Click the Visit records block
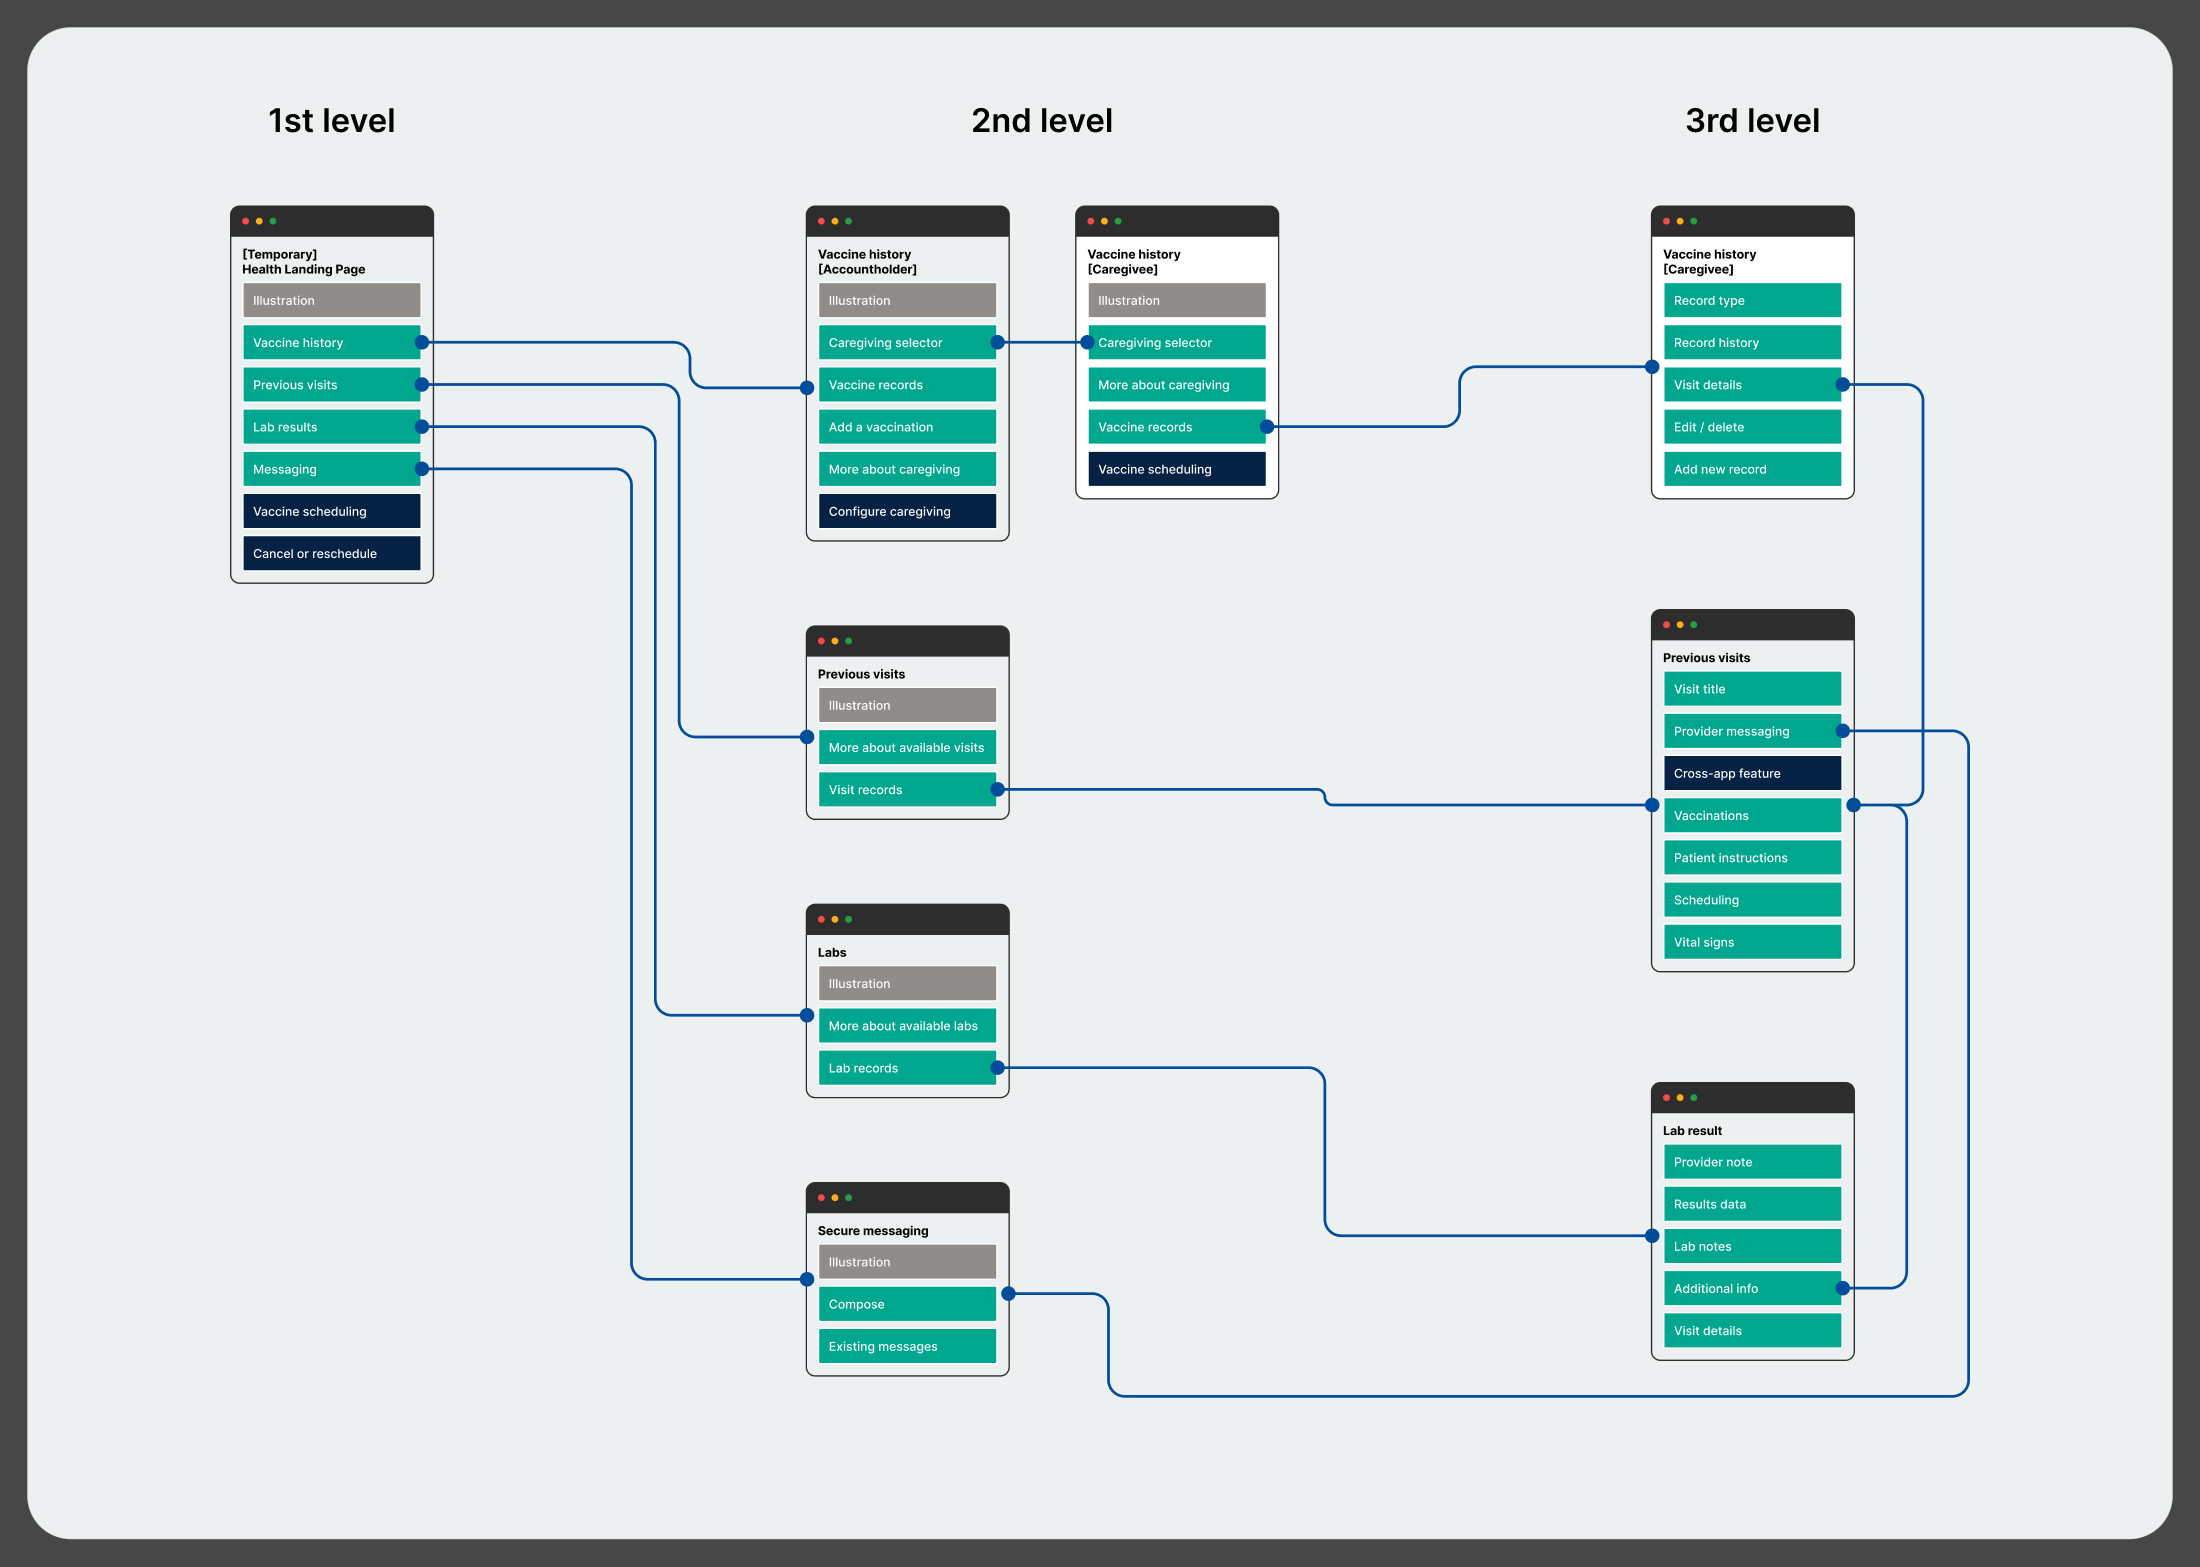The height and width of the screenshot is (1567, 2200). tap(907, 789)
